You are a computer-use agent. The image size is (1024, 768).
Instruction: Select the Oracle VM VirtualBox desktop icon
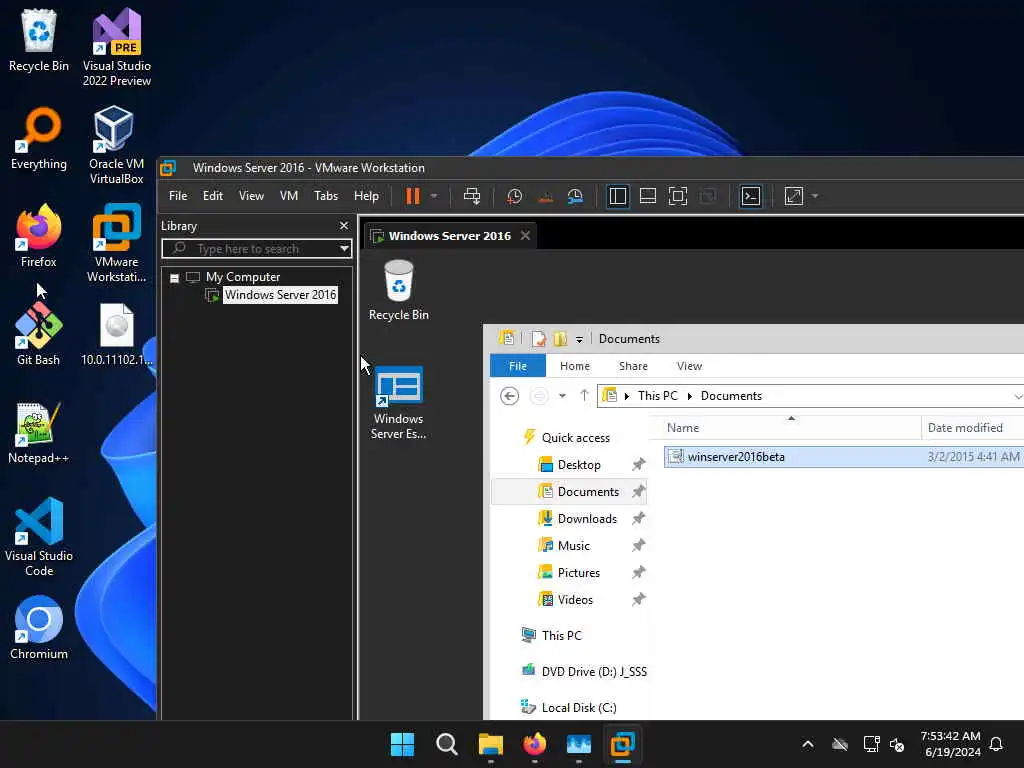pos(116,144)
